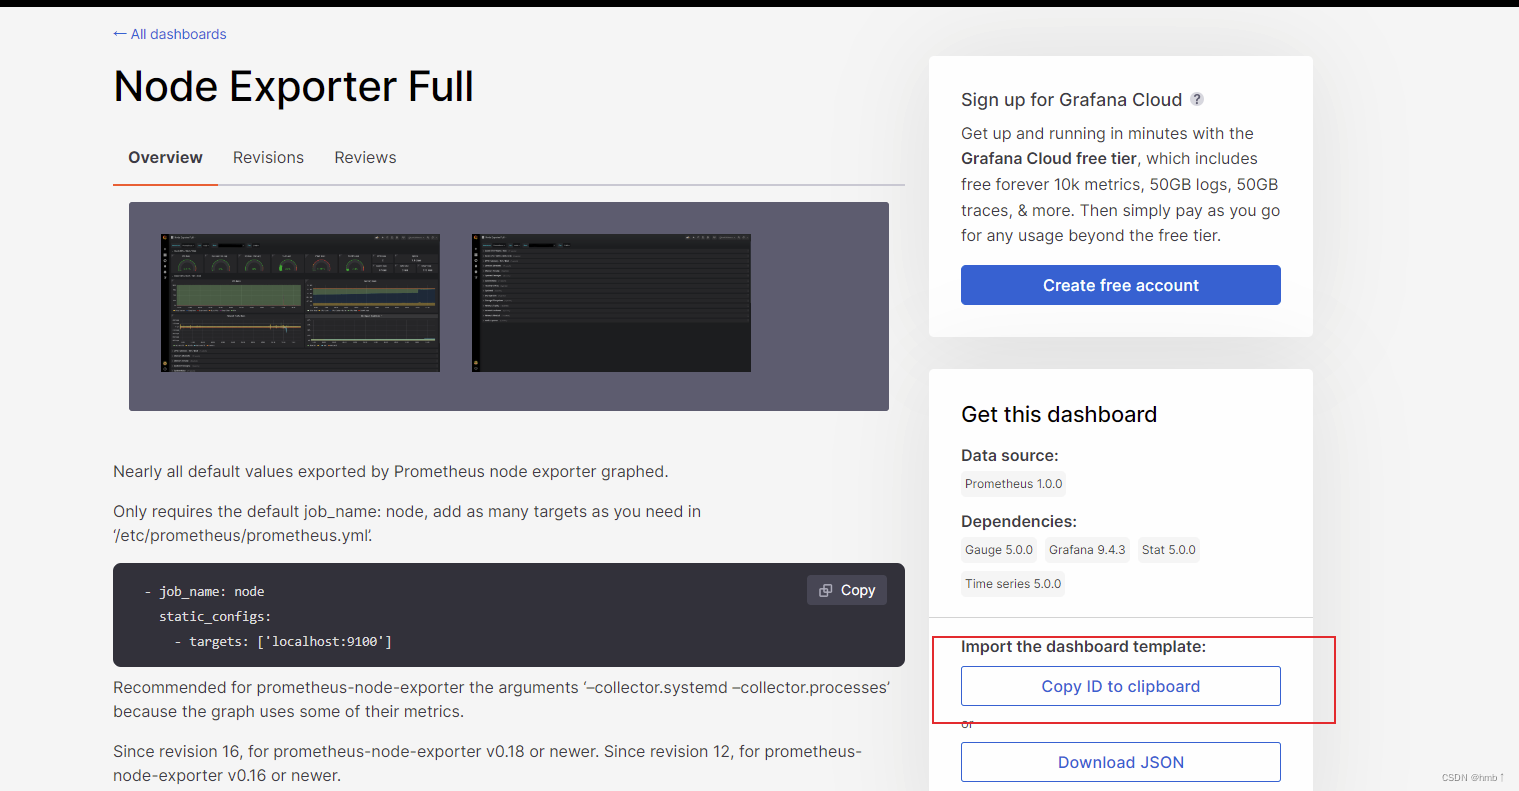Screen dimensions: 1519x791
Task: Click the 'Import the dashboard template:' label
Action: pos(1083,647)
